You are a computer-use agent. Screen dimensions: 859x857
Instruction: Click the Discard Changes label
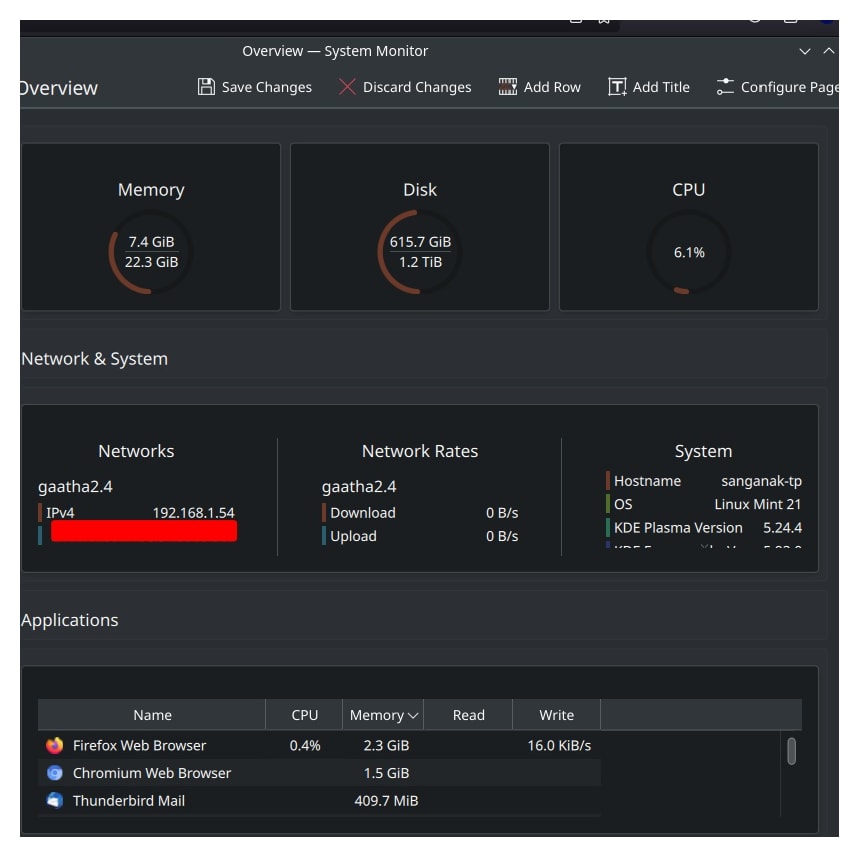tap(417, 87)
